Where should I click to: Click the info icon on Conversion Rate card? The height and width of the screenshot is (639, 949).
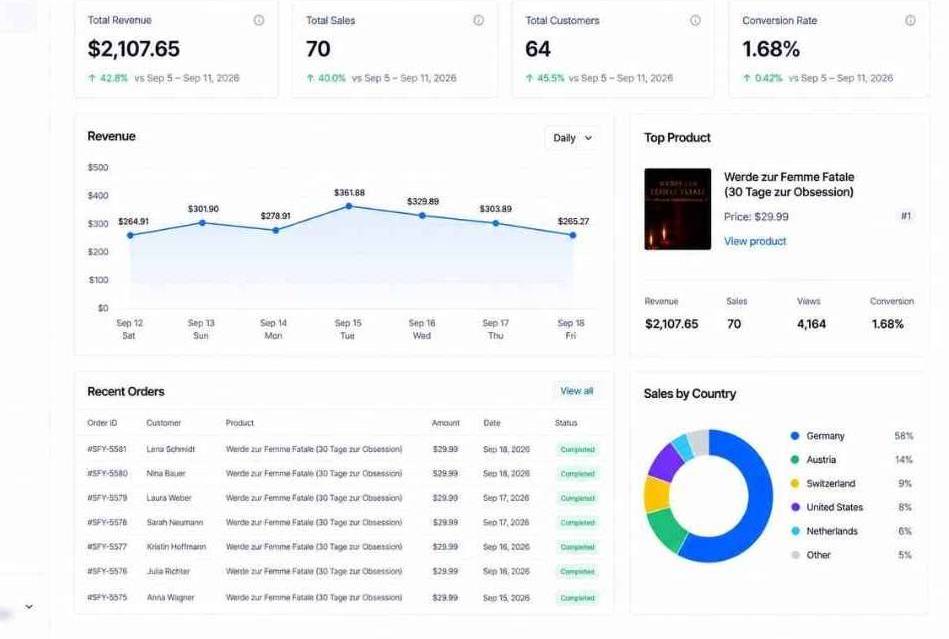pos(910,20)
